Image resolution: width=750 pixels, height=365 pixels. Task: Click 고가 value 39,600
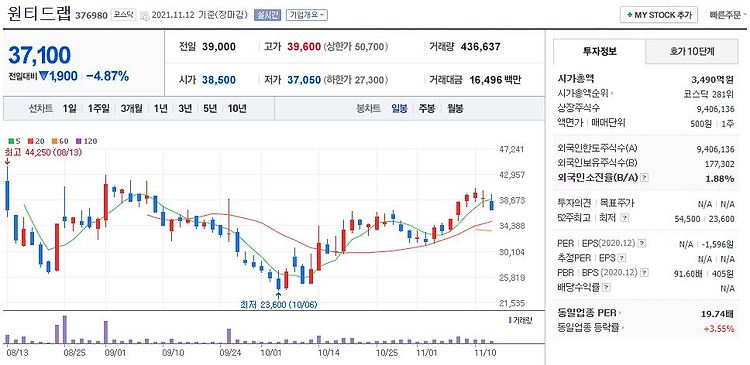(x=304, y=47)
